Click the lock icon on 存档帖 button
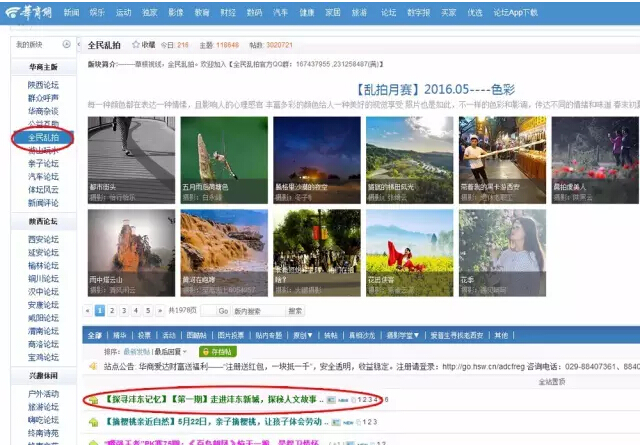Viewport: 642px width, 447px height. pos(206,352)
